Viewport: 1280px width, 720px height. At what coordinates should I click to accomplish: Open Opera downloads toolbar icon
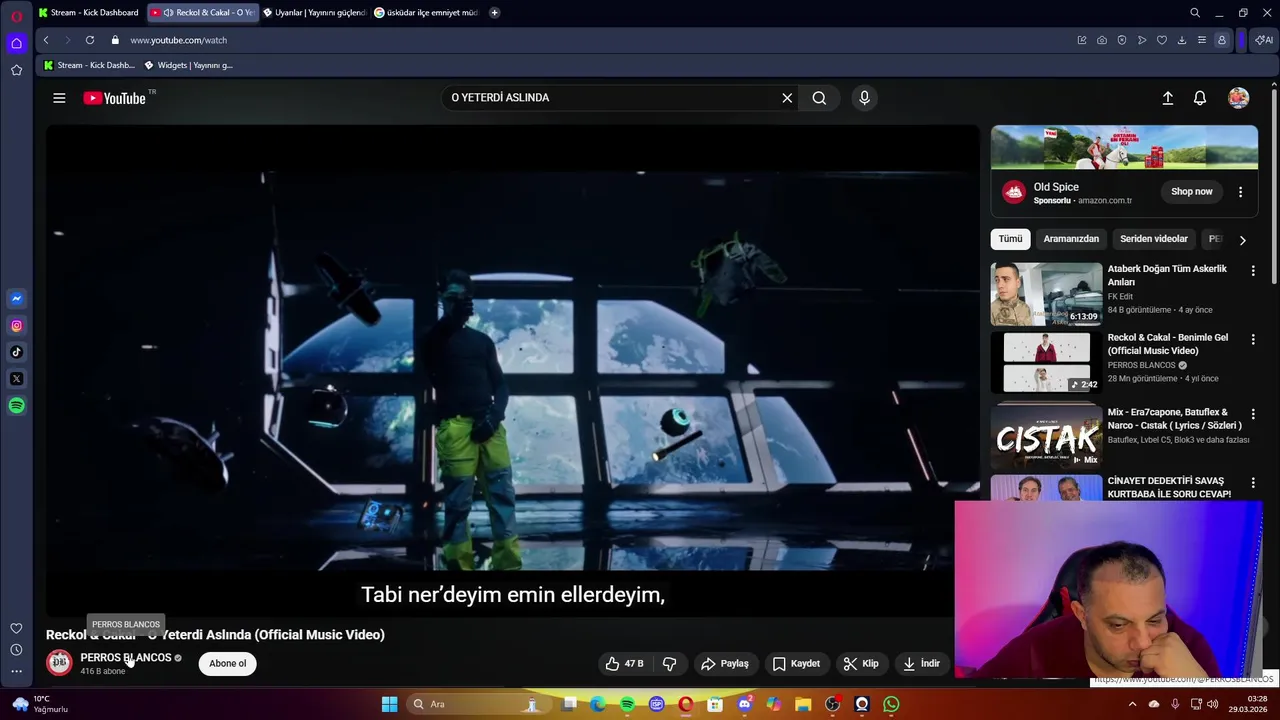point(1182,40)
